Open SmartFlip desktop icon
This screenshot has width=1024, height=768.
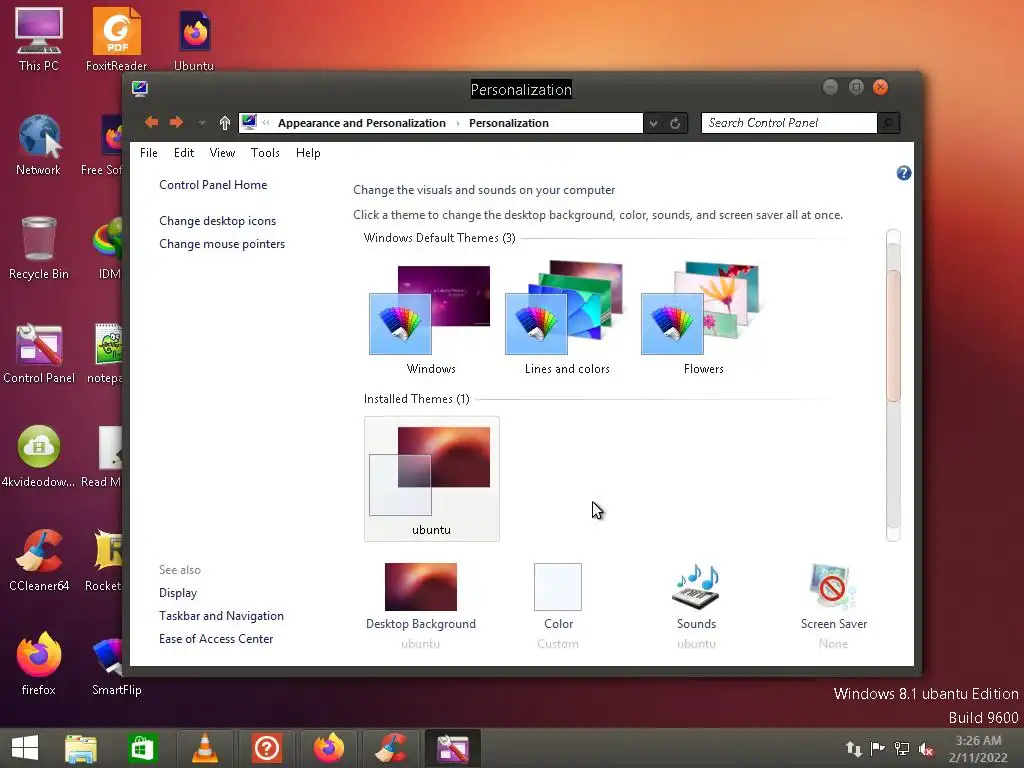(116, 664)
